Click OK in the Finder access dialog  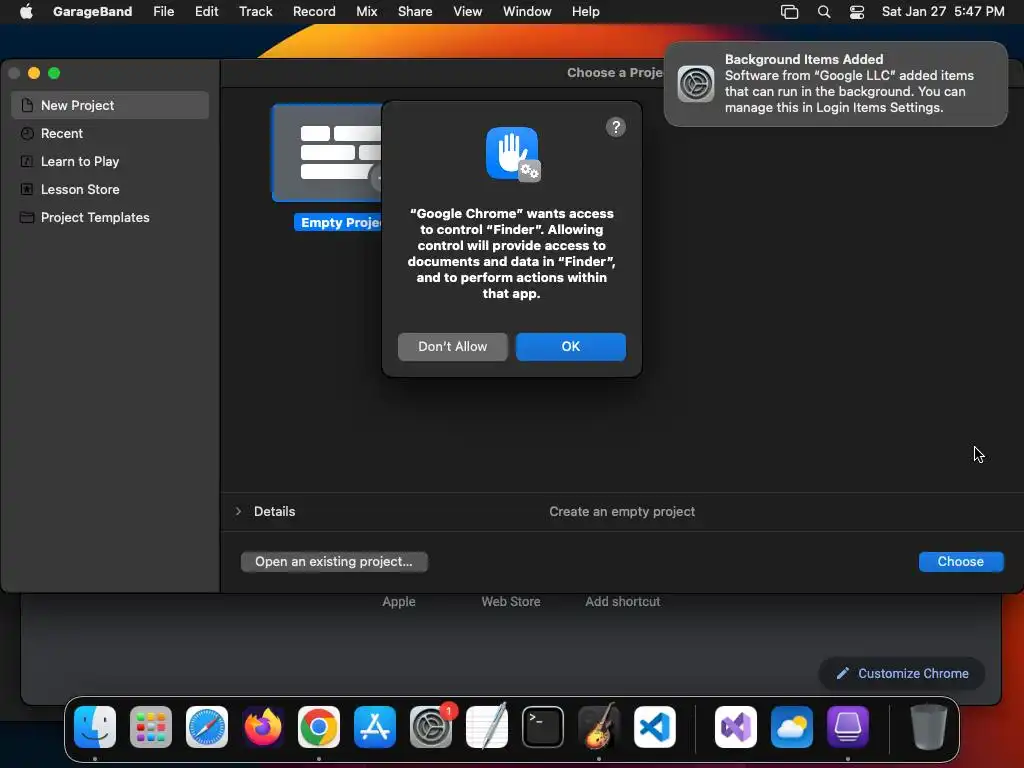pyautogui.click(x=570, y=347)
